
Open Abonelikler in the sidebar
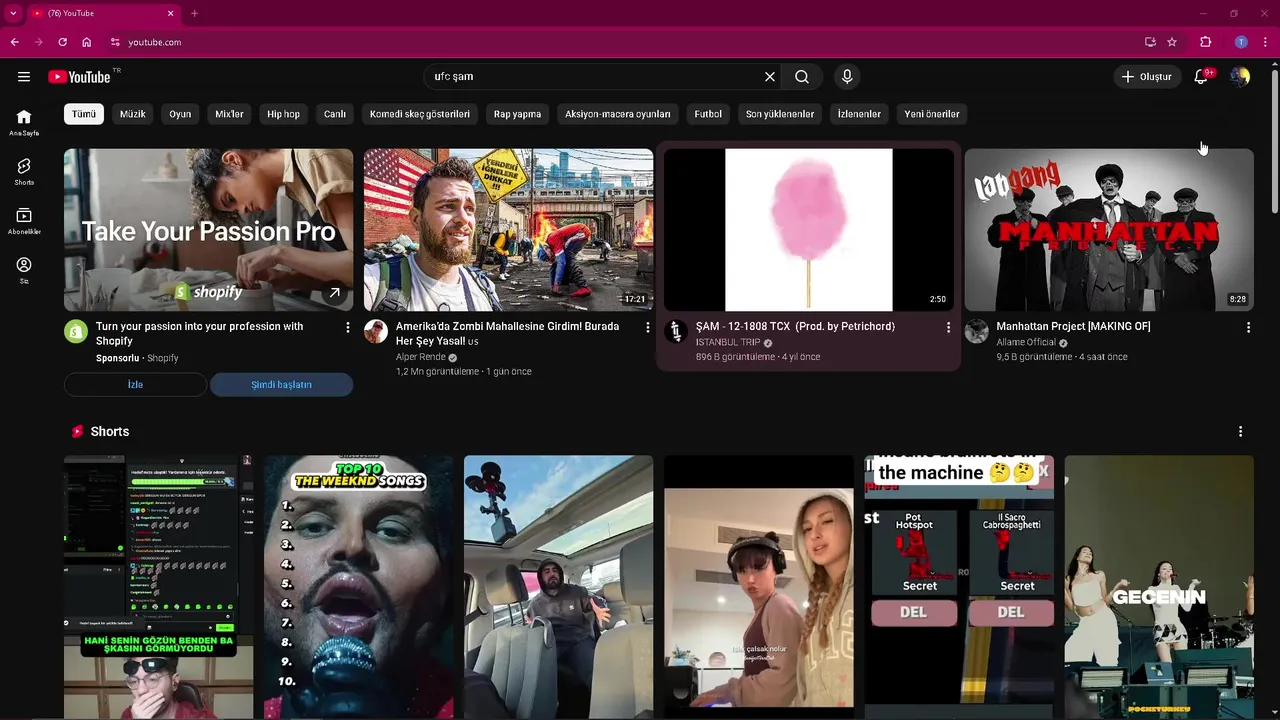coord(24,221)
